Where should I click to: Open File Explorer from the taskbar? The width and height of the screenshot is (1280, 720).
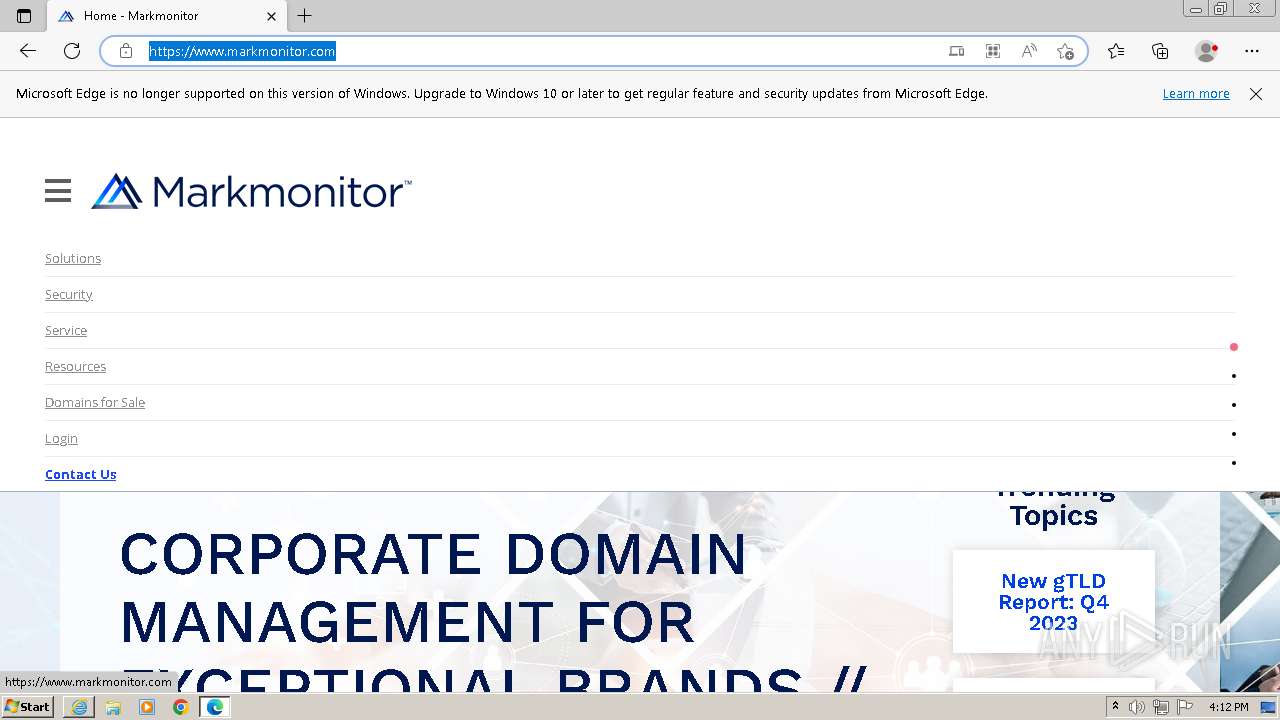click(x=113, y=707)
